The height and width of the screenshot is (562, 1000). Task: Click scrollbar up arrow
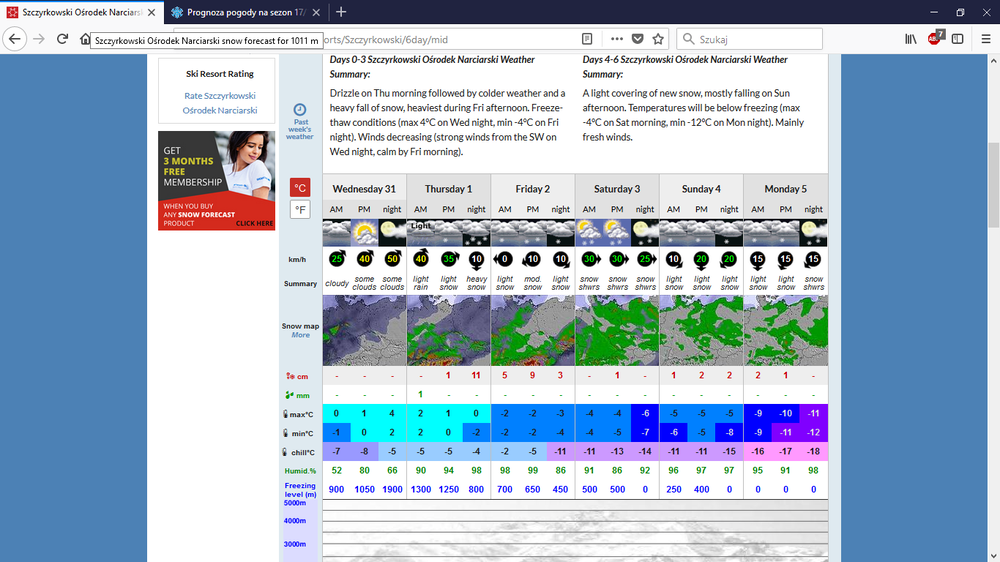point(993,61)
